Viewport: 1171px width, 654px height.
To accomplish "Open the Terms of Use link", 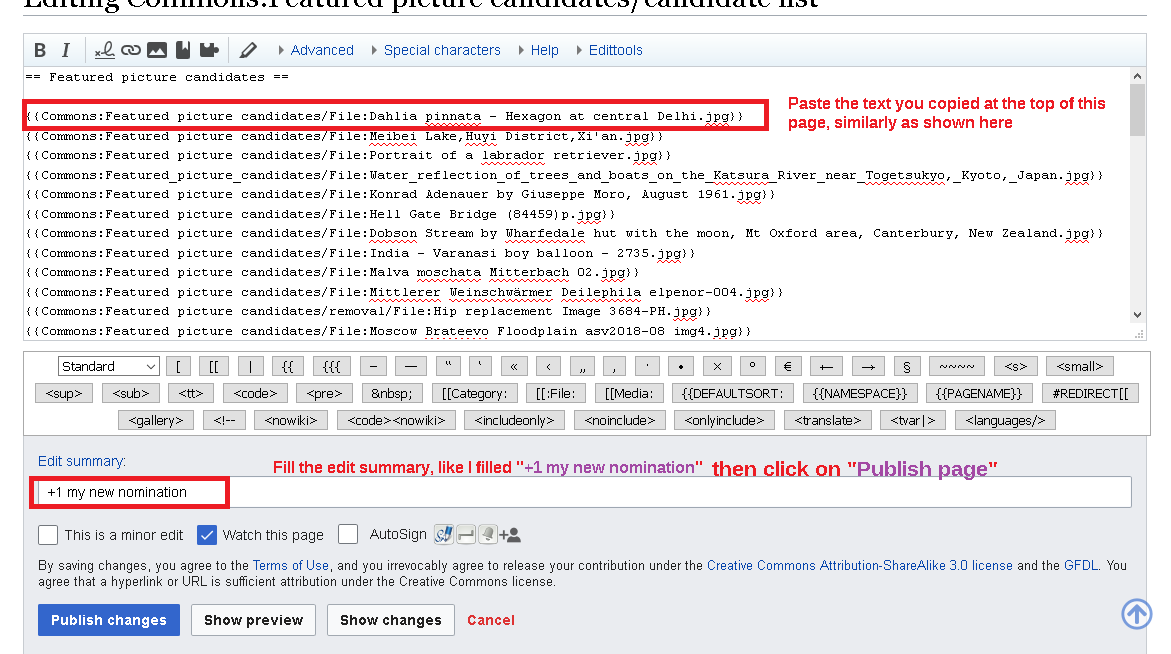I will coord(290,565).
